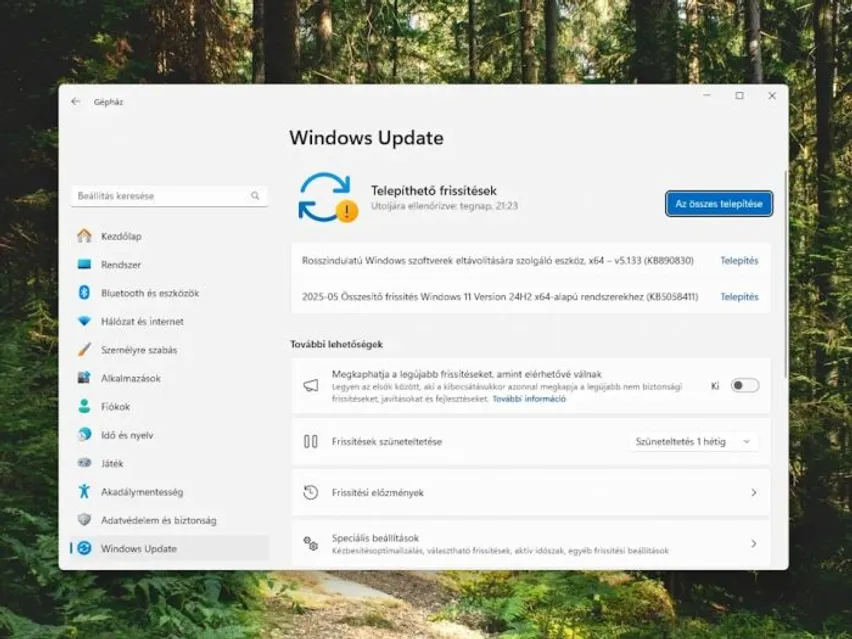Click the Beállítás keresése search field

tap(169, 196)
